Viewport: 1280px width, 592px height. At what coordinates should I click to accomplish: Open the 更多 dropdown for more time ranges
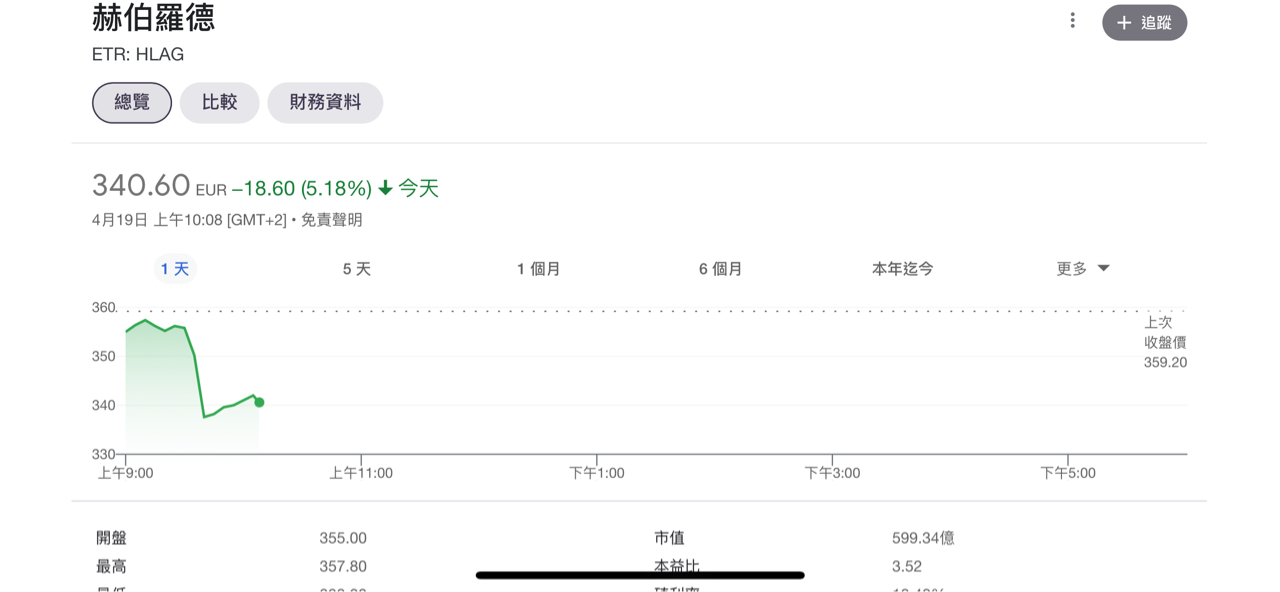[x=1070, y=268]
